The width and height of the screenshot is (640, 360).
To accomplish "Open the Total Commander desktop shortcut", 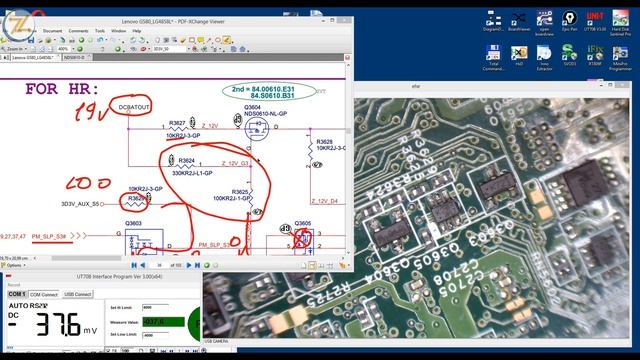I will point(493,58).
